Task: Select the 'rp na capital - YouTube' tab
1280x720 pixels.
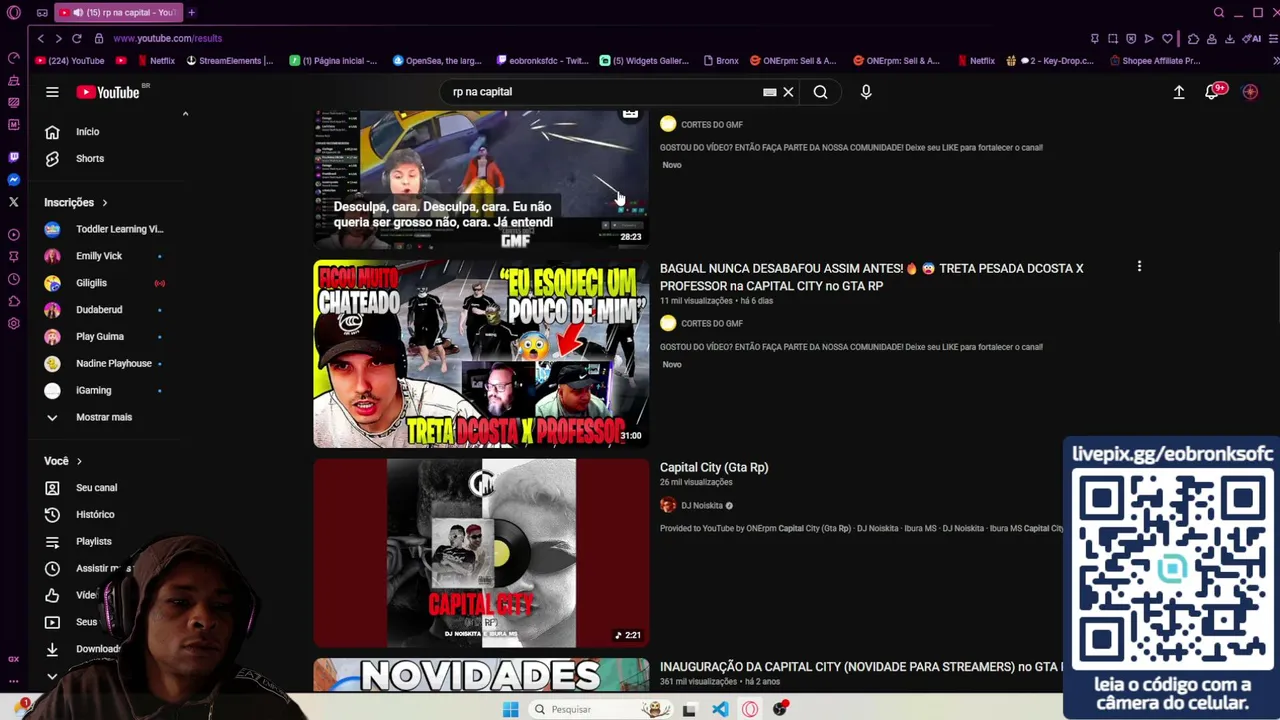Action: pos(118,13)
